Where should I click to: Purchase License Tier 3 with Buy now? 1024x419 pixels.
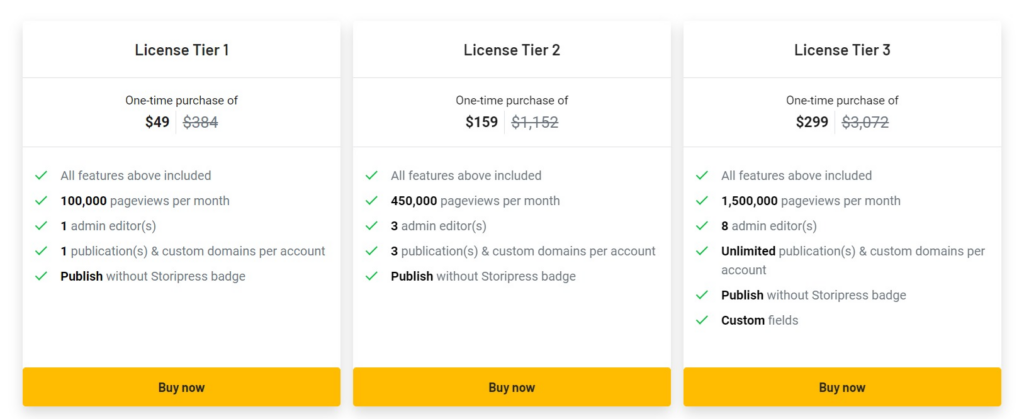tap(842, 387)
